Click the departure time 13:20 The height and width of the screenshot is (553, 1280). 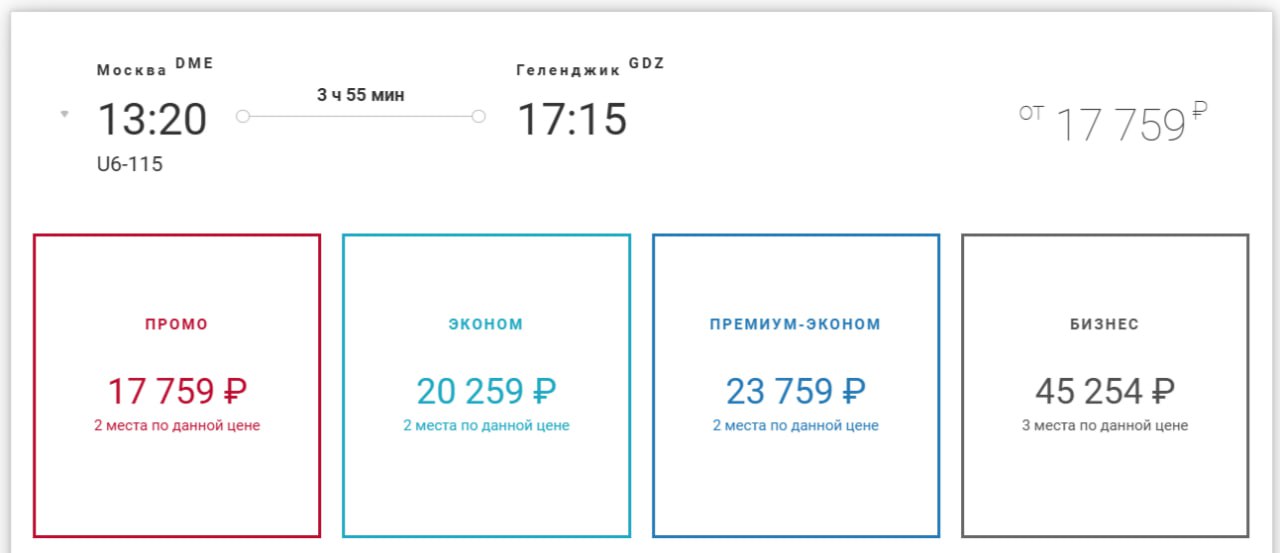[152, 120]
